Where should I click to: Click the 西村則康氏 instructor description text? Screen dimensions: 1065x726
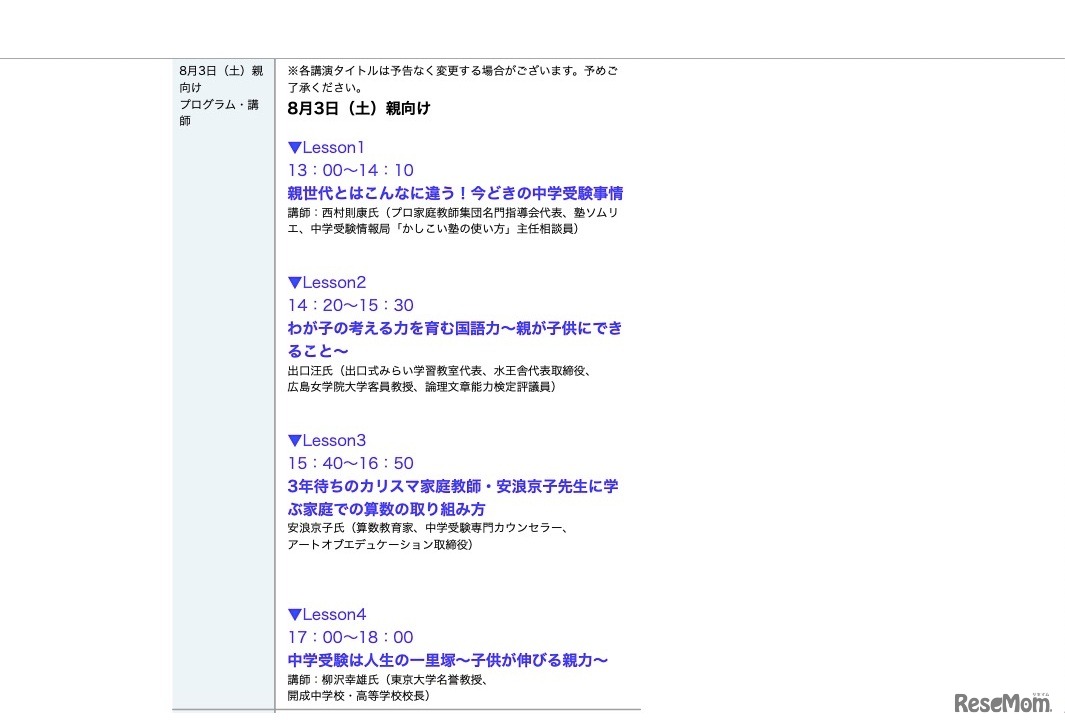[x=453, y=219]
